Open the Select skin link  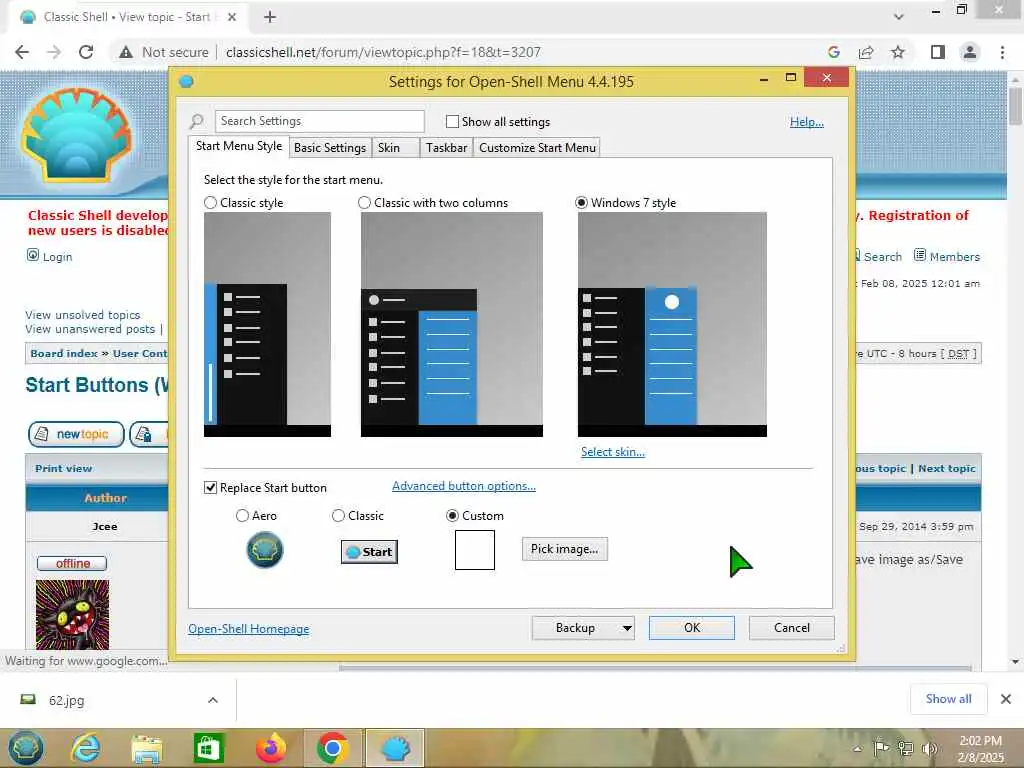point(613,452)
